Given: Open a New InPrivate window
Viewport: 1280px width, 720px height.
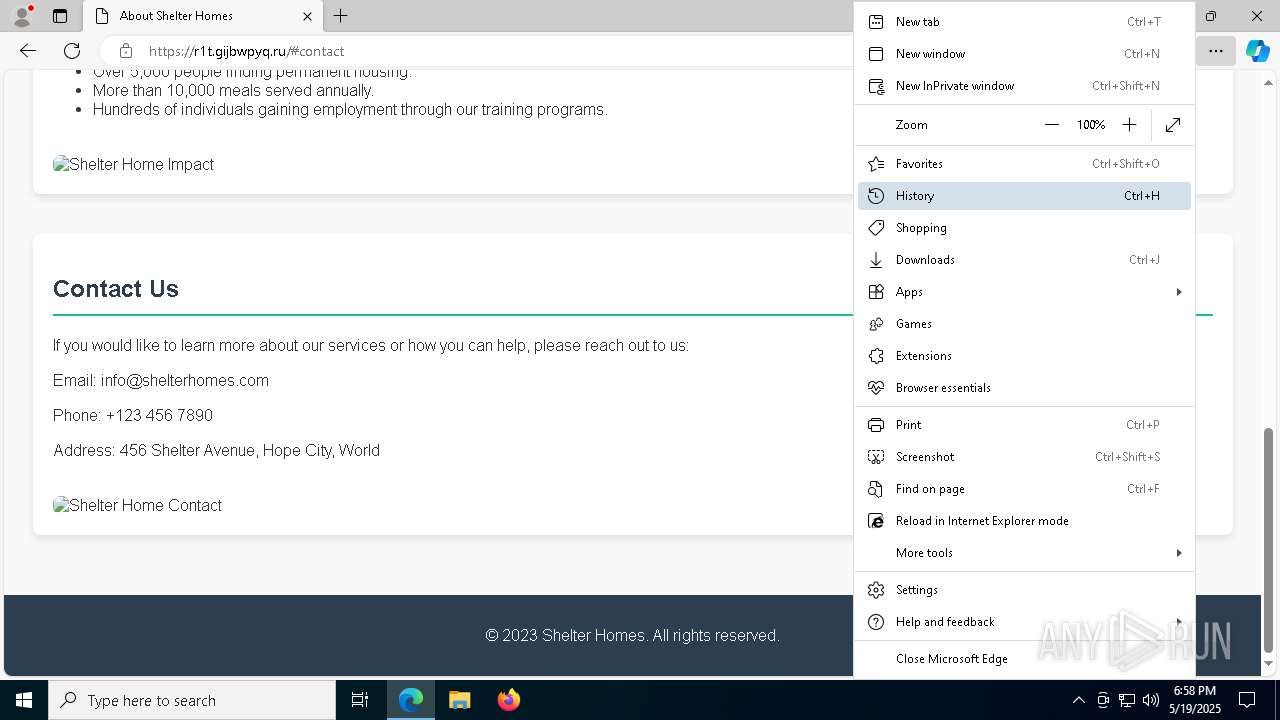Looking at the screenshot, I should (x=1024, y=86).
